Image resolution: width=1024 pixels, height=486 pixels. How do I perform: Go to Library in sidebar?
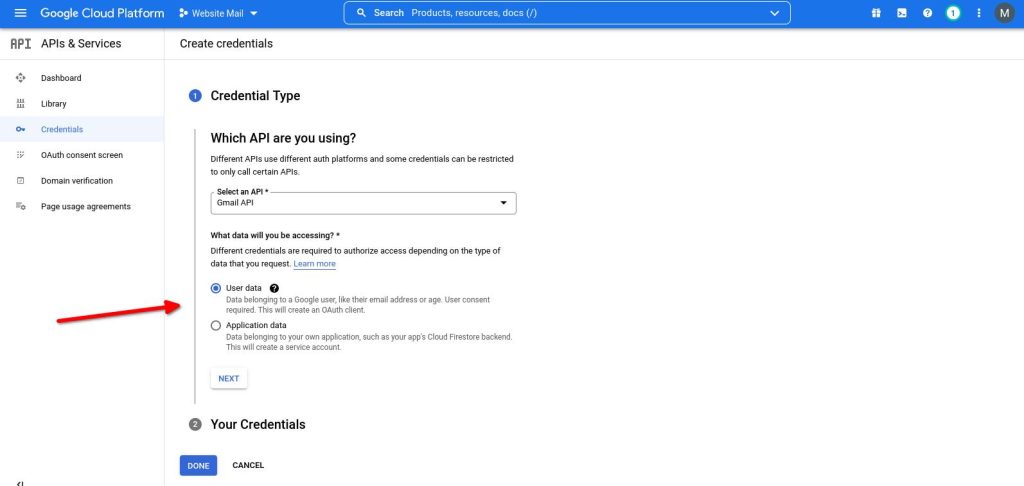coord(54,104)
